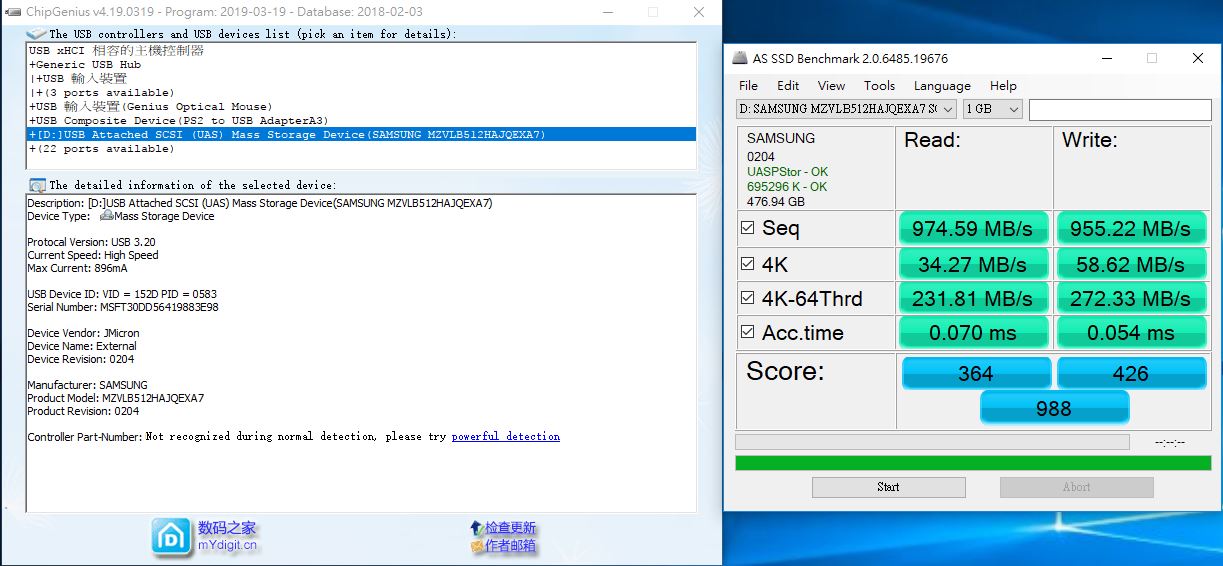Image resolution: width=1223 pixels, height=566 pixels.
Task: Click the USB 輸入裝置 row without mouse name
Action: pyautogui.click(x=361, y=78)
